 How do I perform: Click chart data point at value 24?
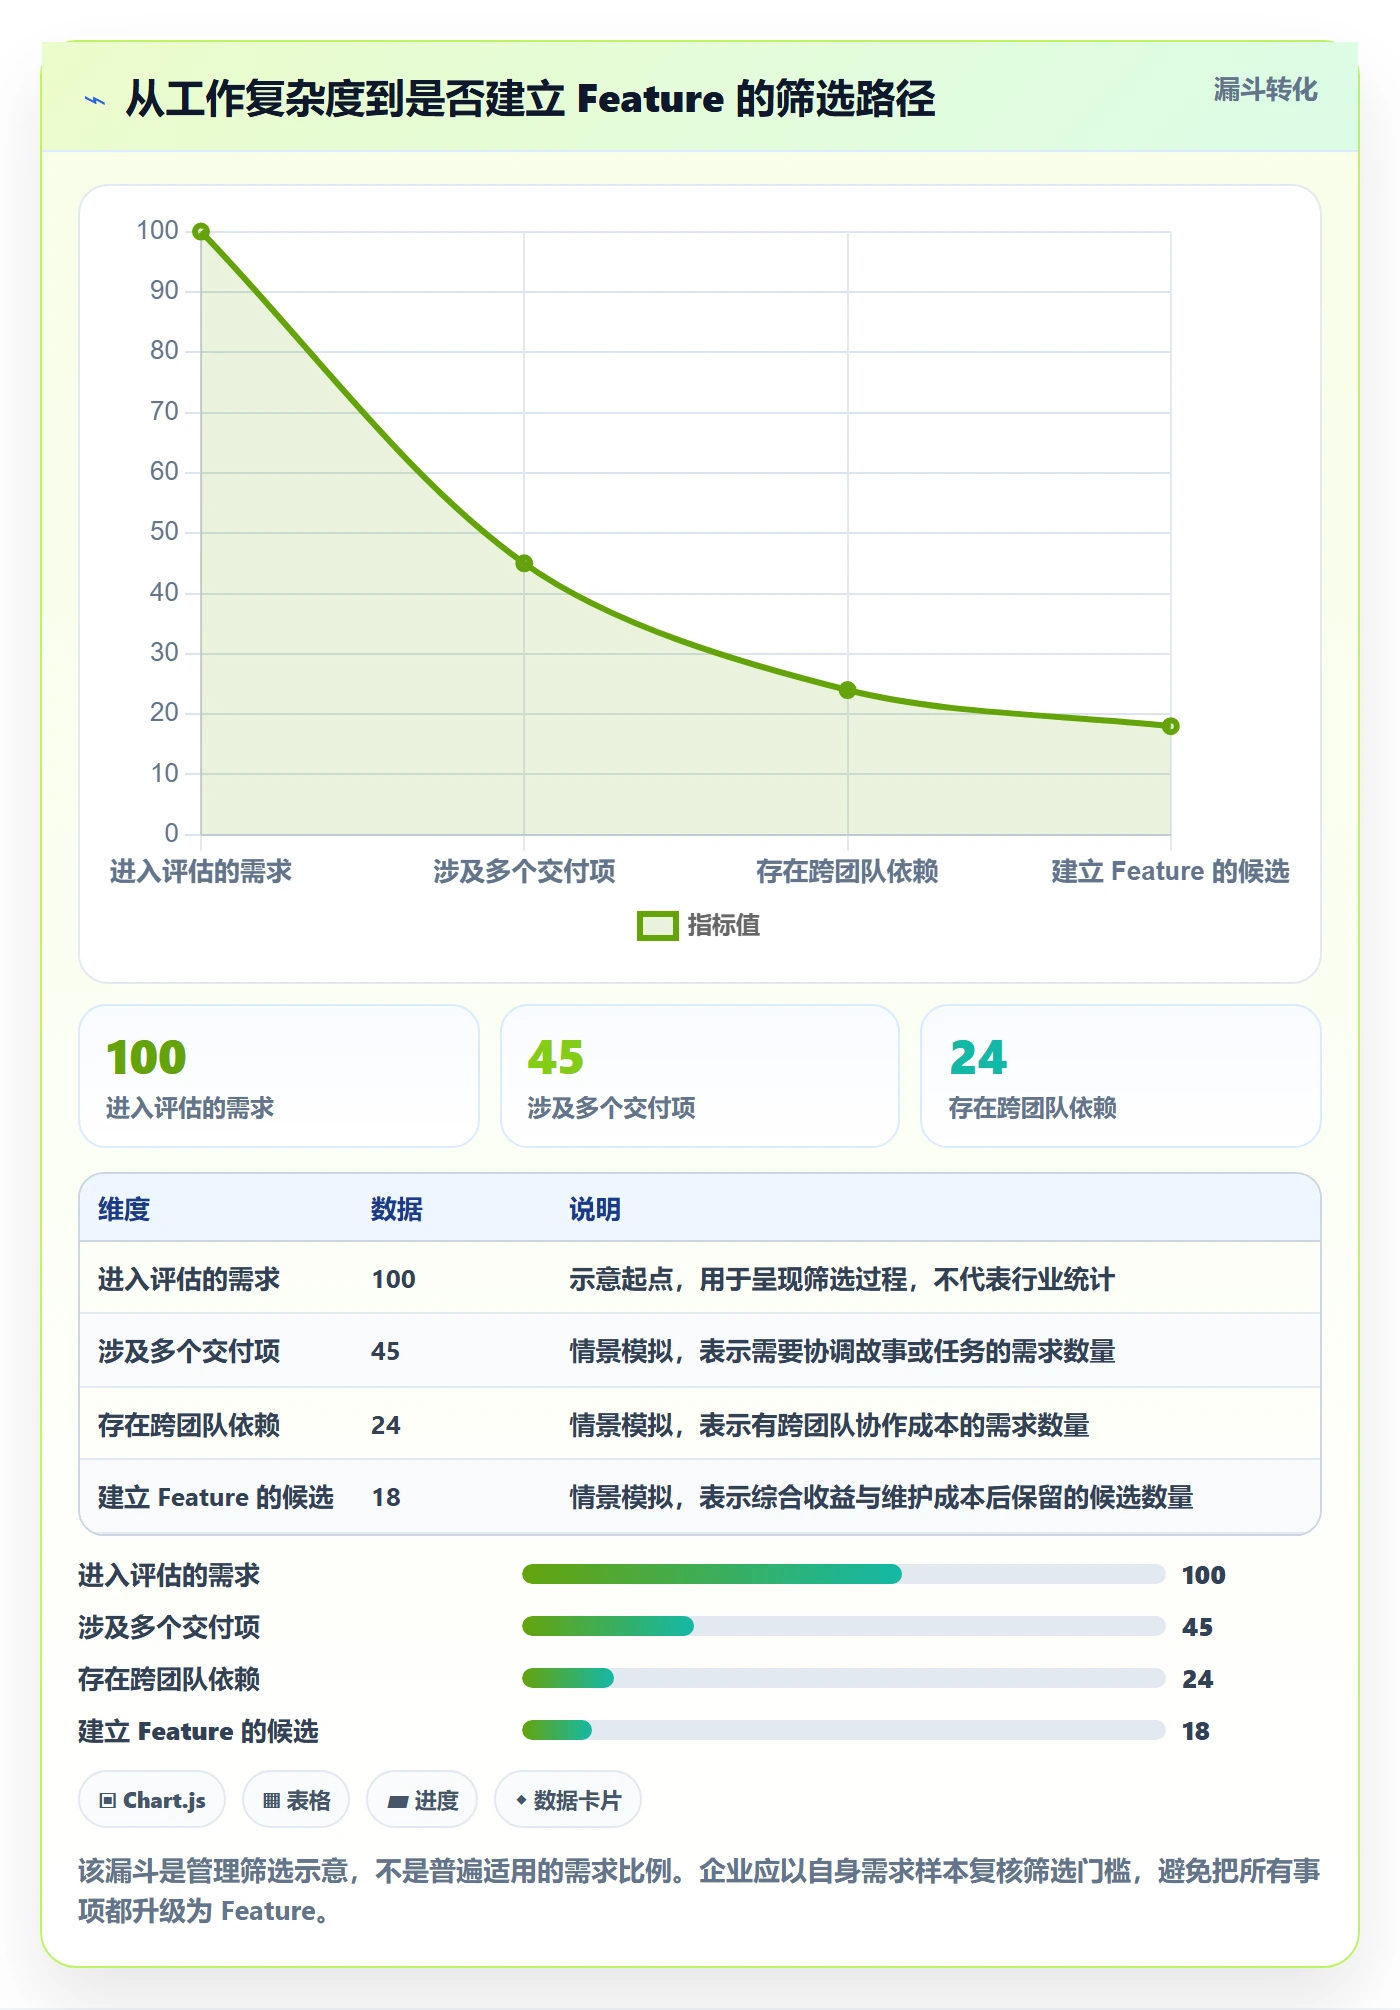pos(847,690)
